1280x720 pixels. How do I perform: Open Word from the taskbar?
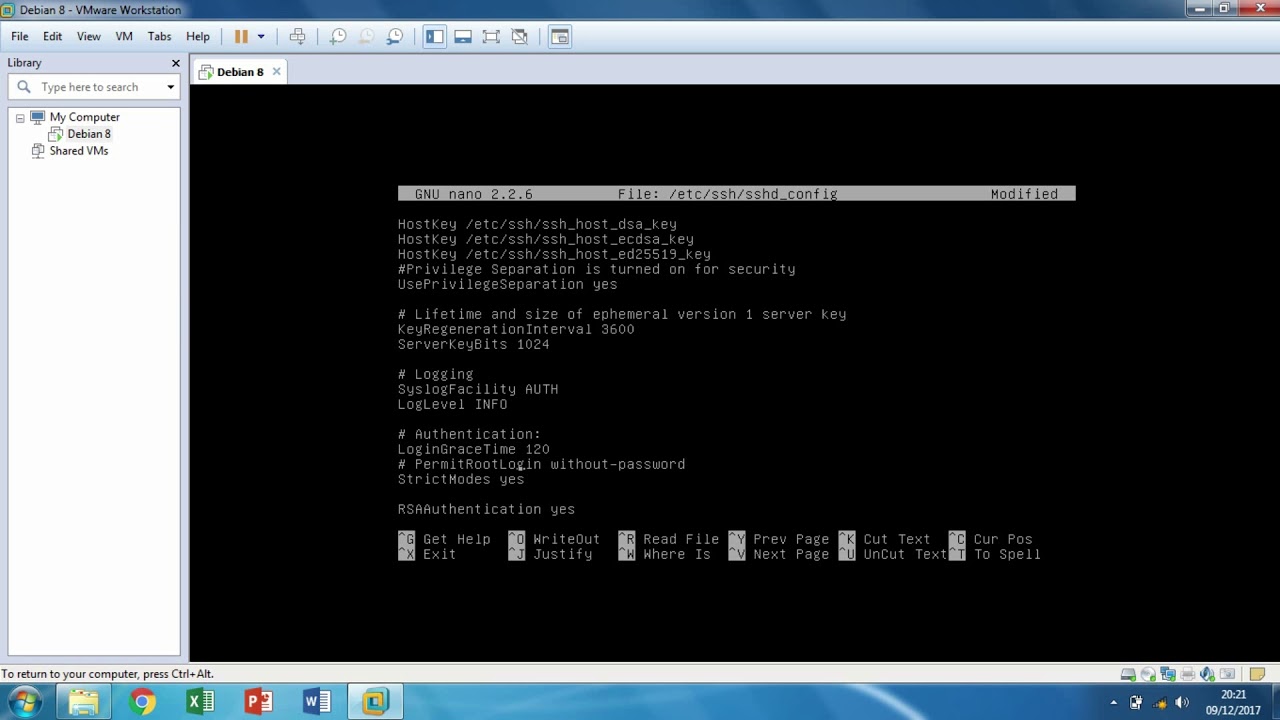pos(316,702)
